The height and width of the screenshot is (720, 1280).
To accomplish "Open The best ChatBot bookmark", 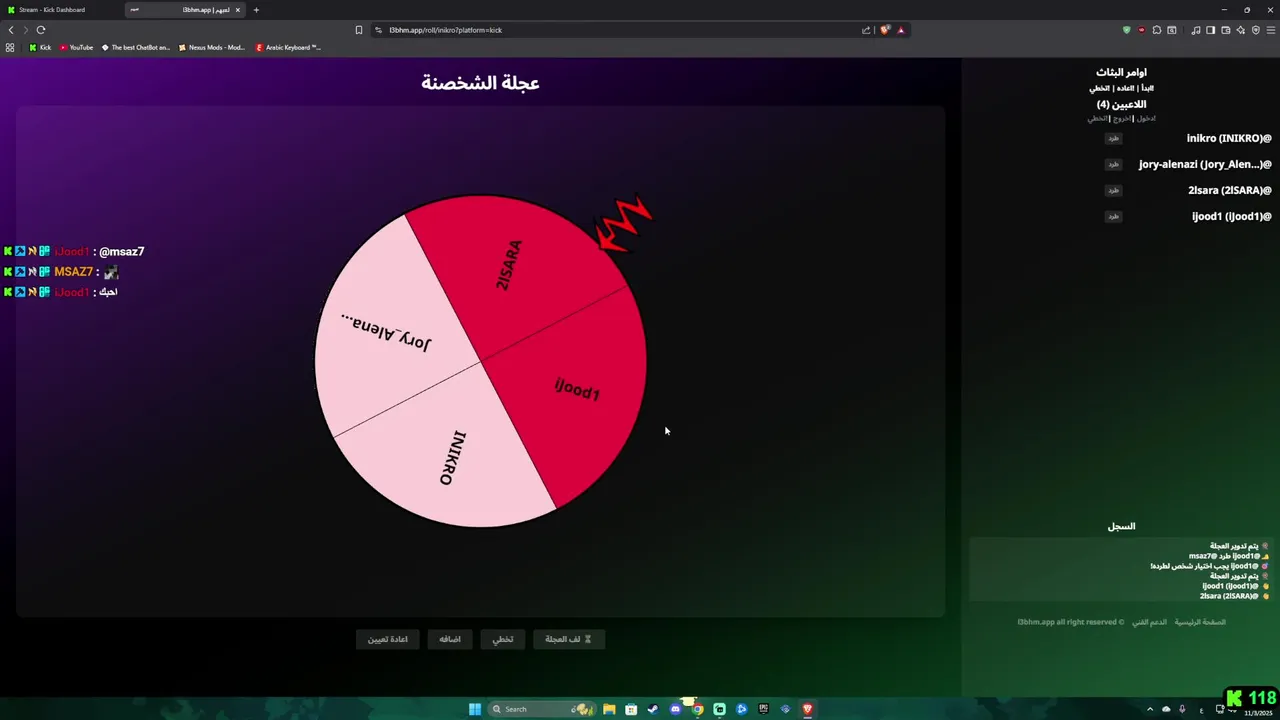I will pyautogui.click(x=136, y=47).
